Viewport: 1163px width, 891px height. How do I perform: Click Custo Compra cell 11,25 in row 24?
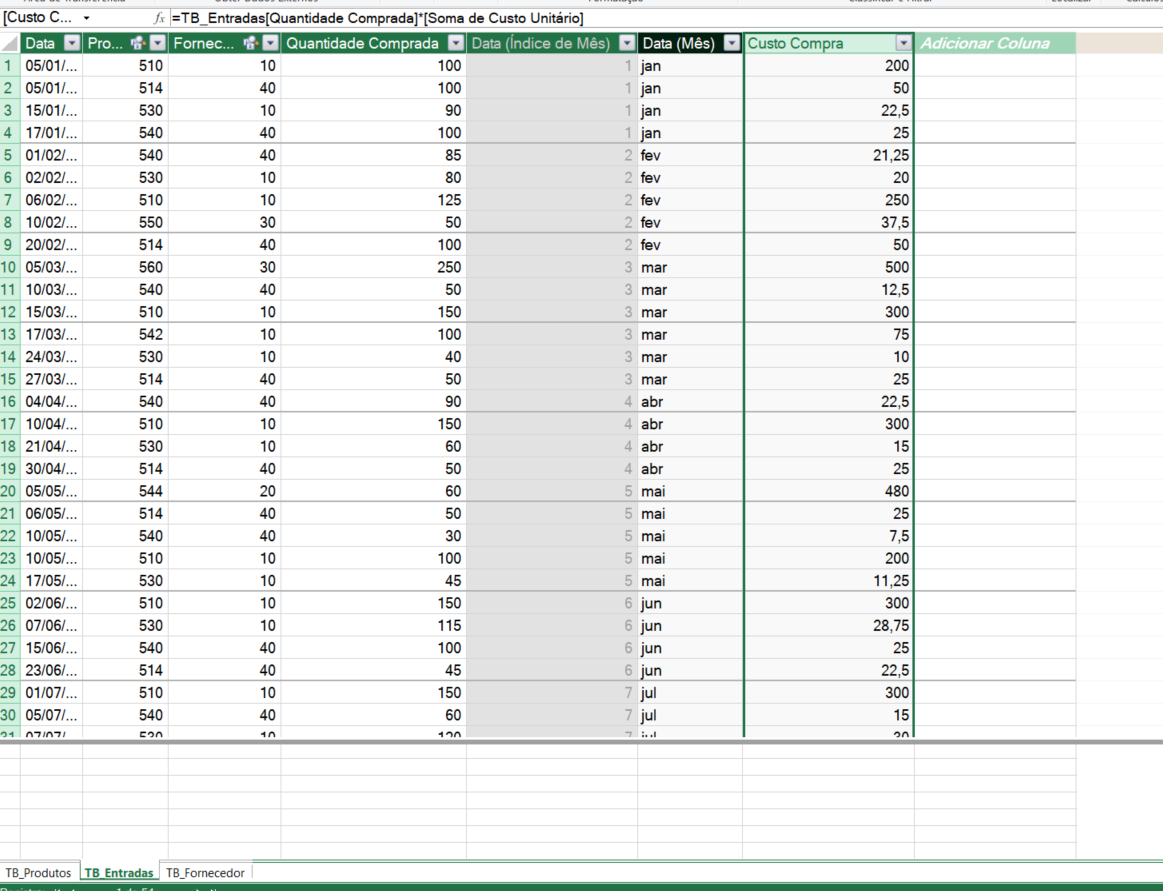coord(828,581)
